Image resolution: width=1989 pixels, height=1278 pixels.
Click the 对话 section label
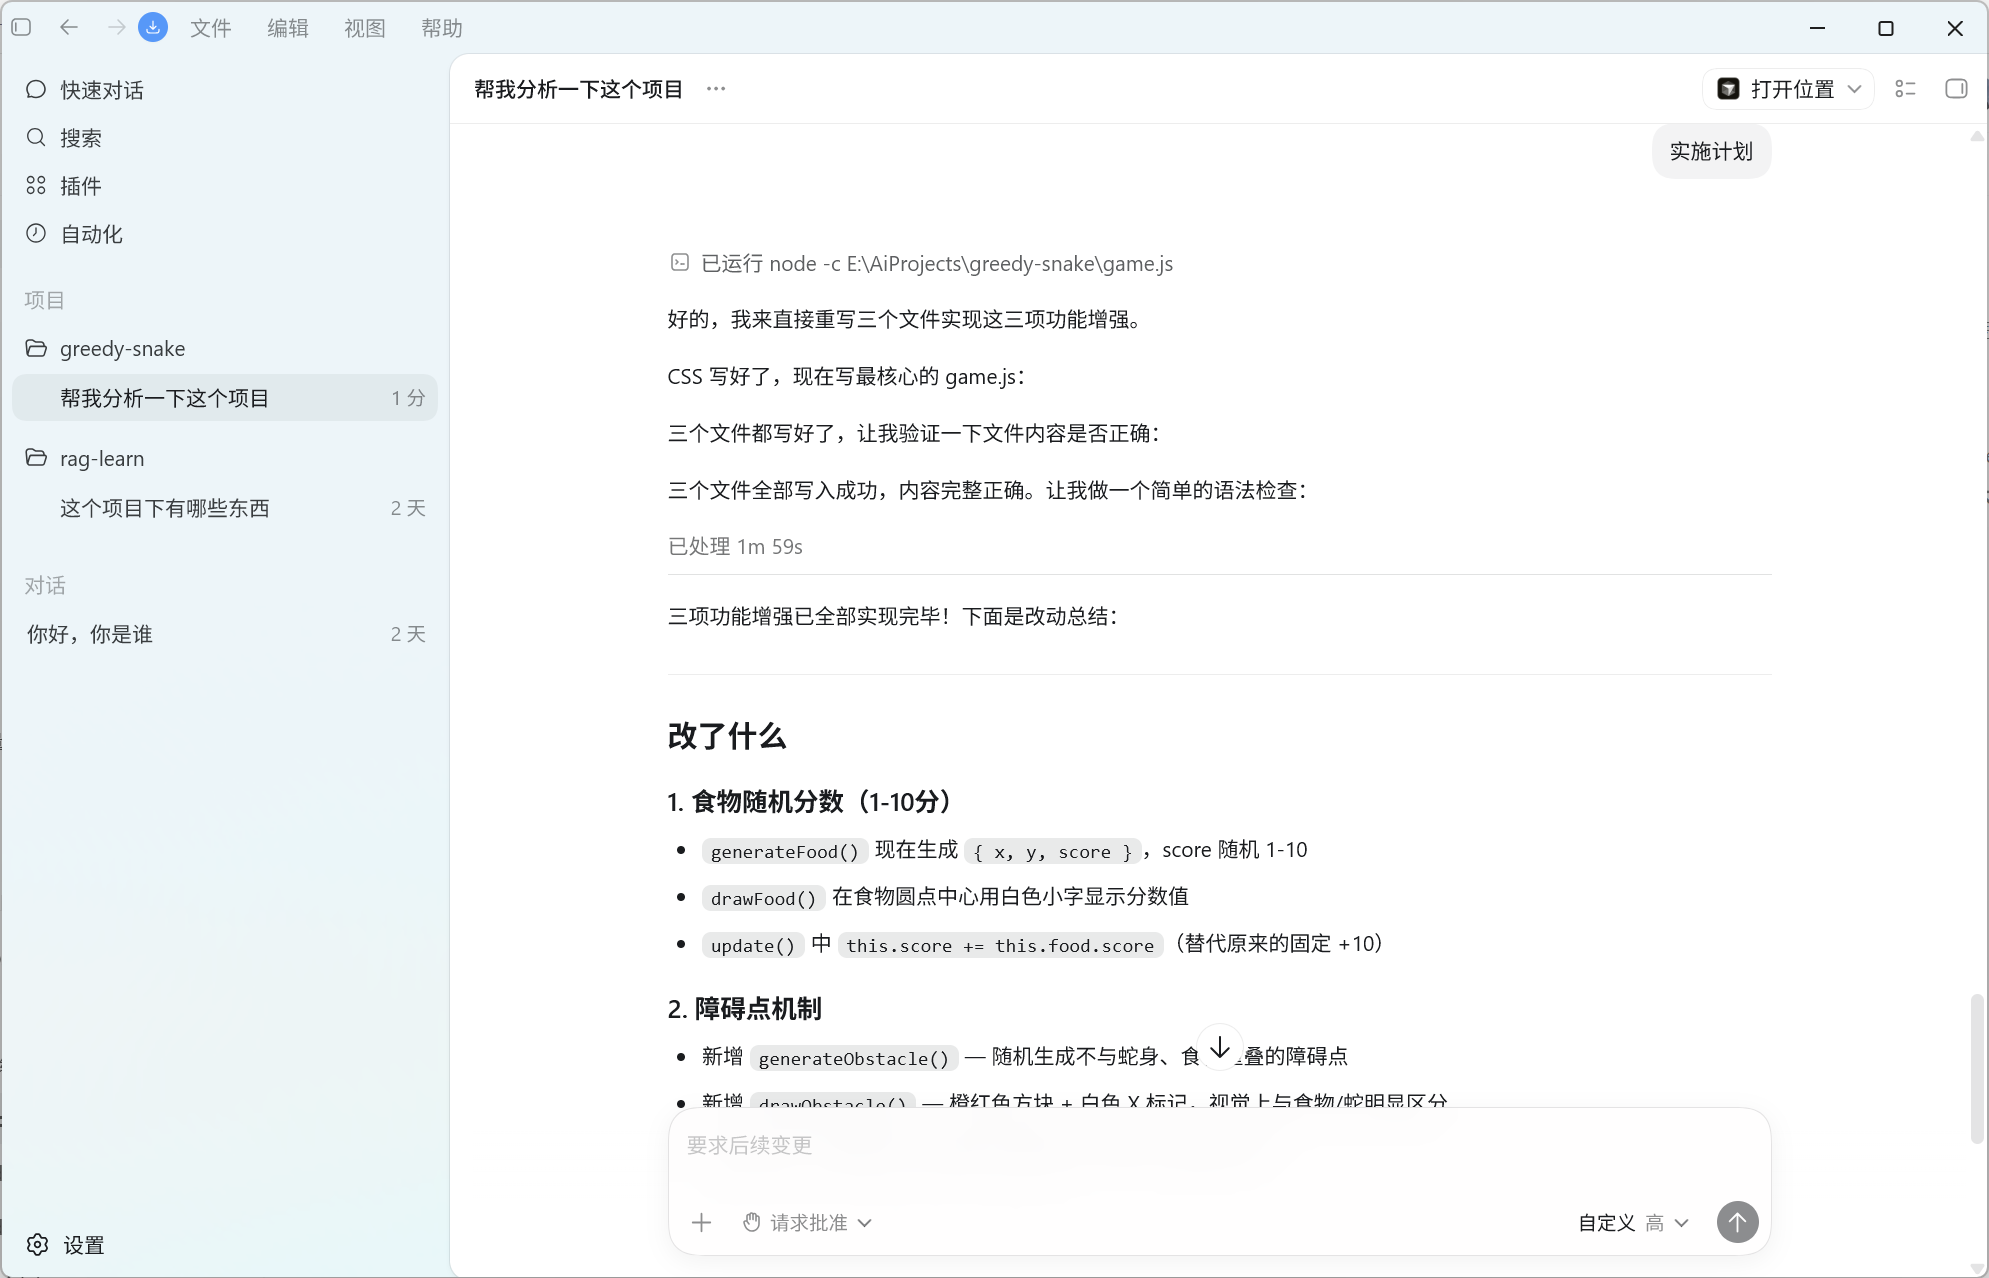coord(45,586)
